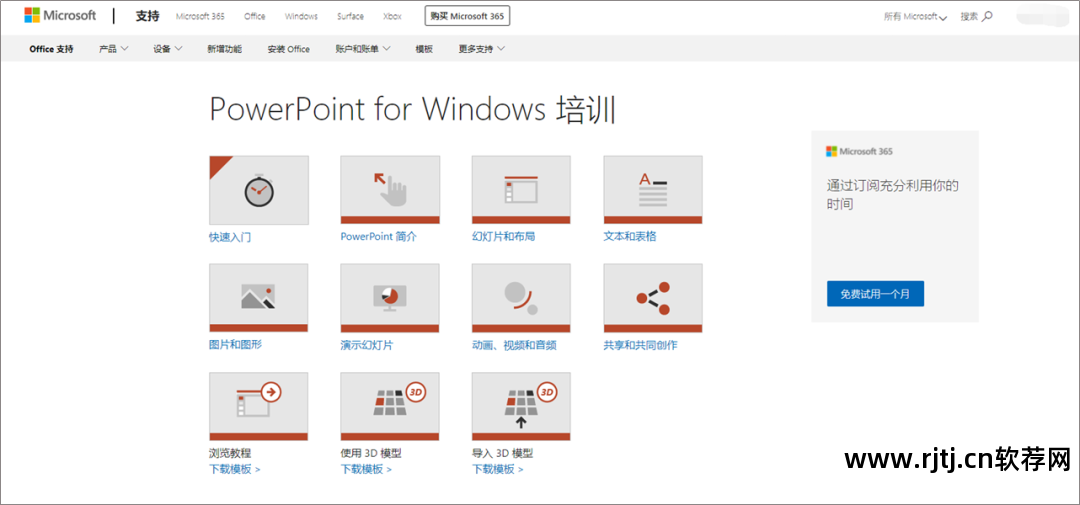Click the 浏览教程 tile with arrow icon
This screenshot has width=1080, height=505.
point(259,406)
